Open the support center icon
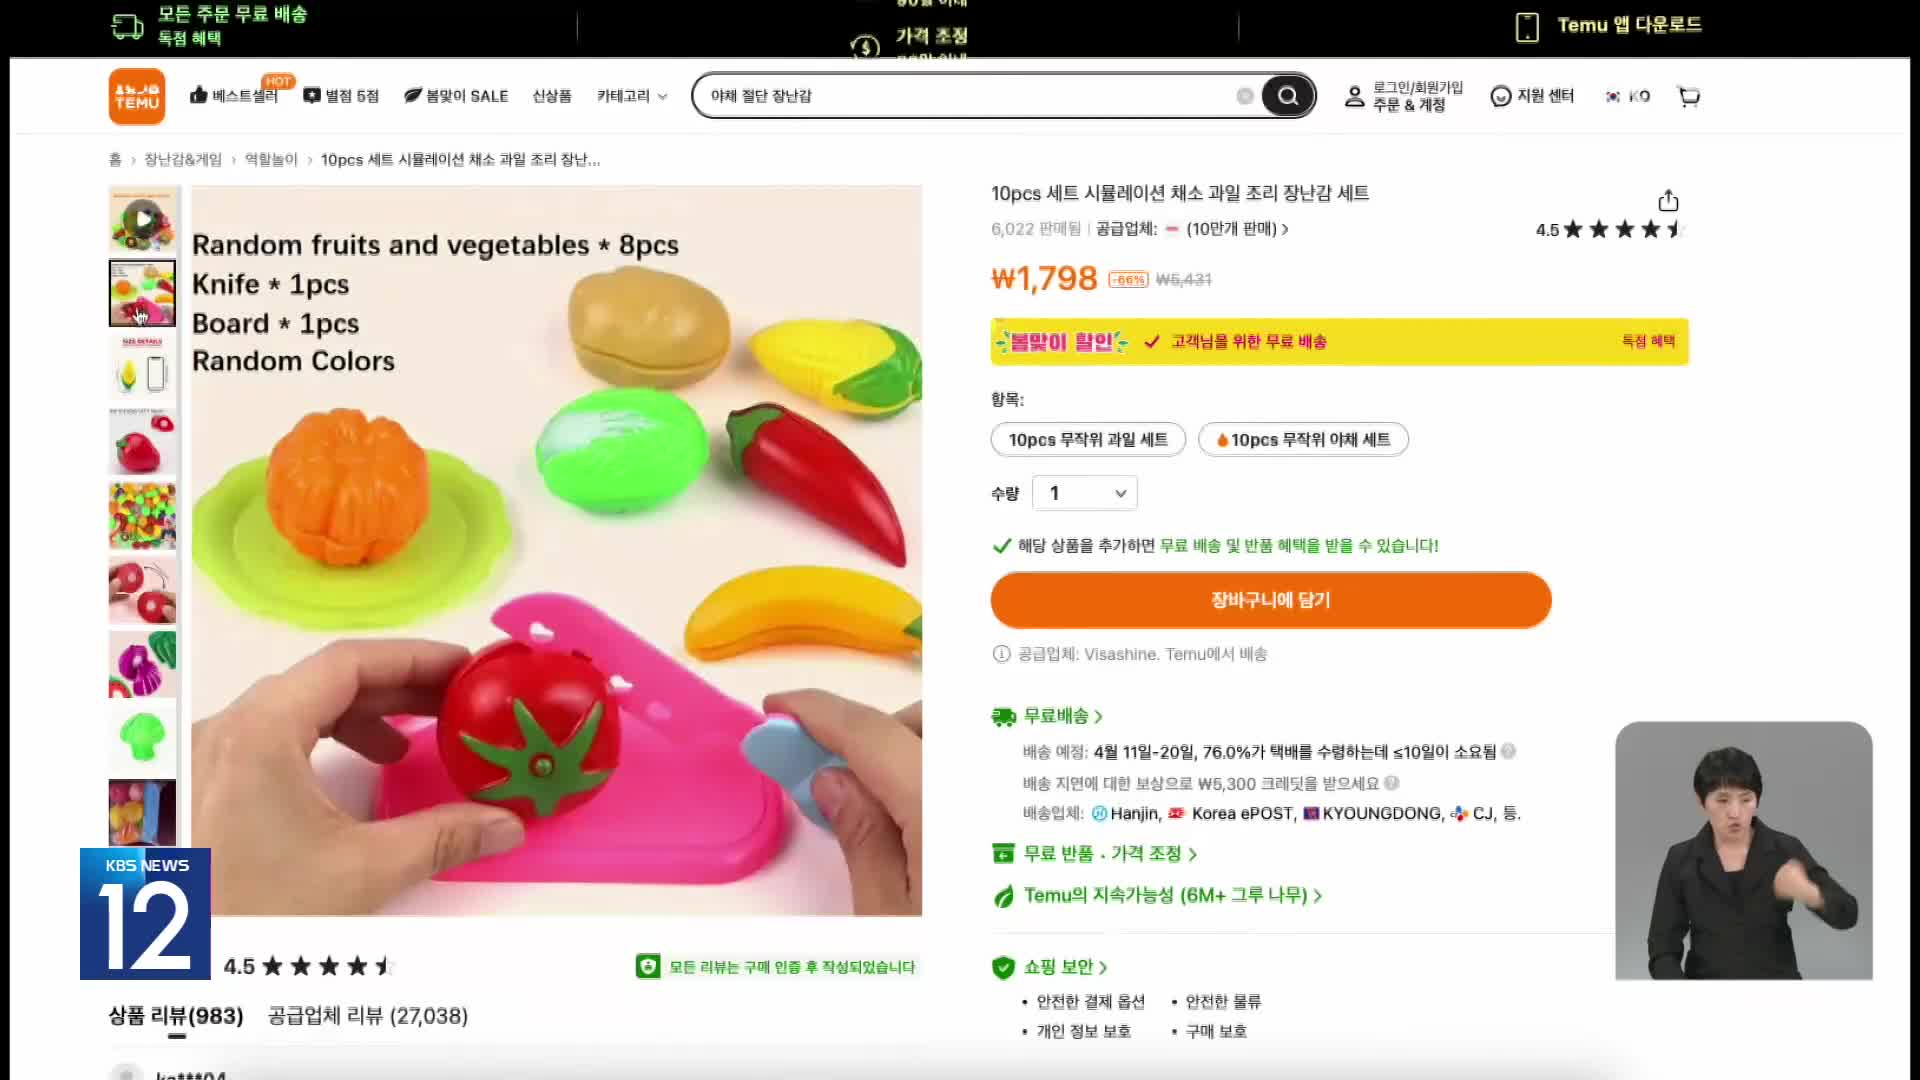 point(1500,96)
